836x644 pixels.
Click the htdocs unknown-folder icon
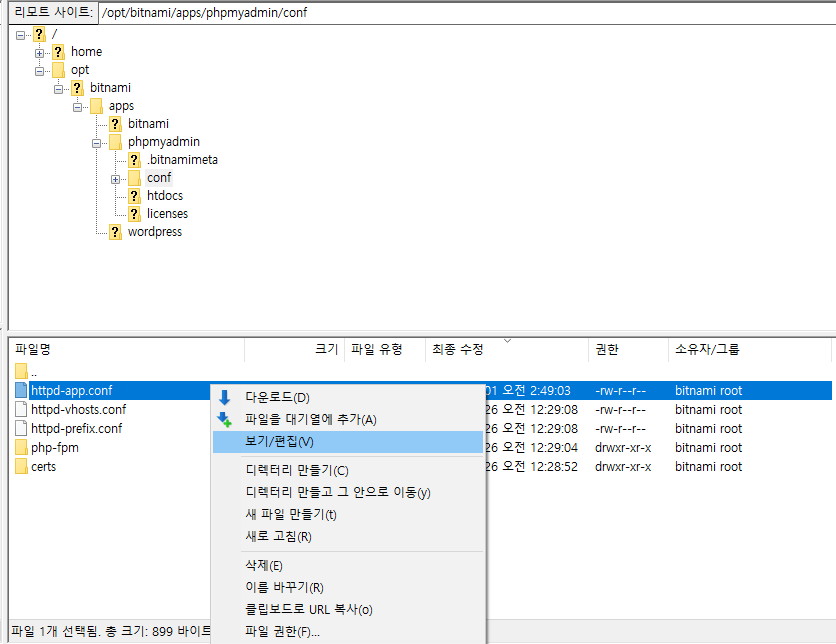click(x=134, y=196)
